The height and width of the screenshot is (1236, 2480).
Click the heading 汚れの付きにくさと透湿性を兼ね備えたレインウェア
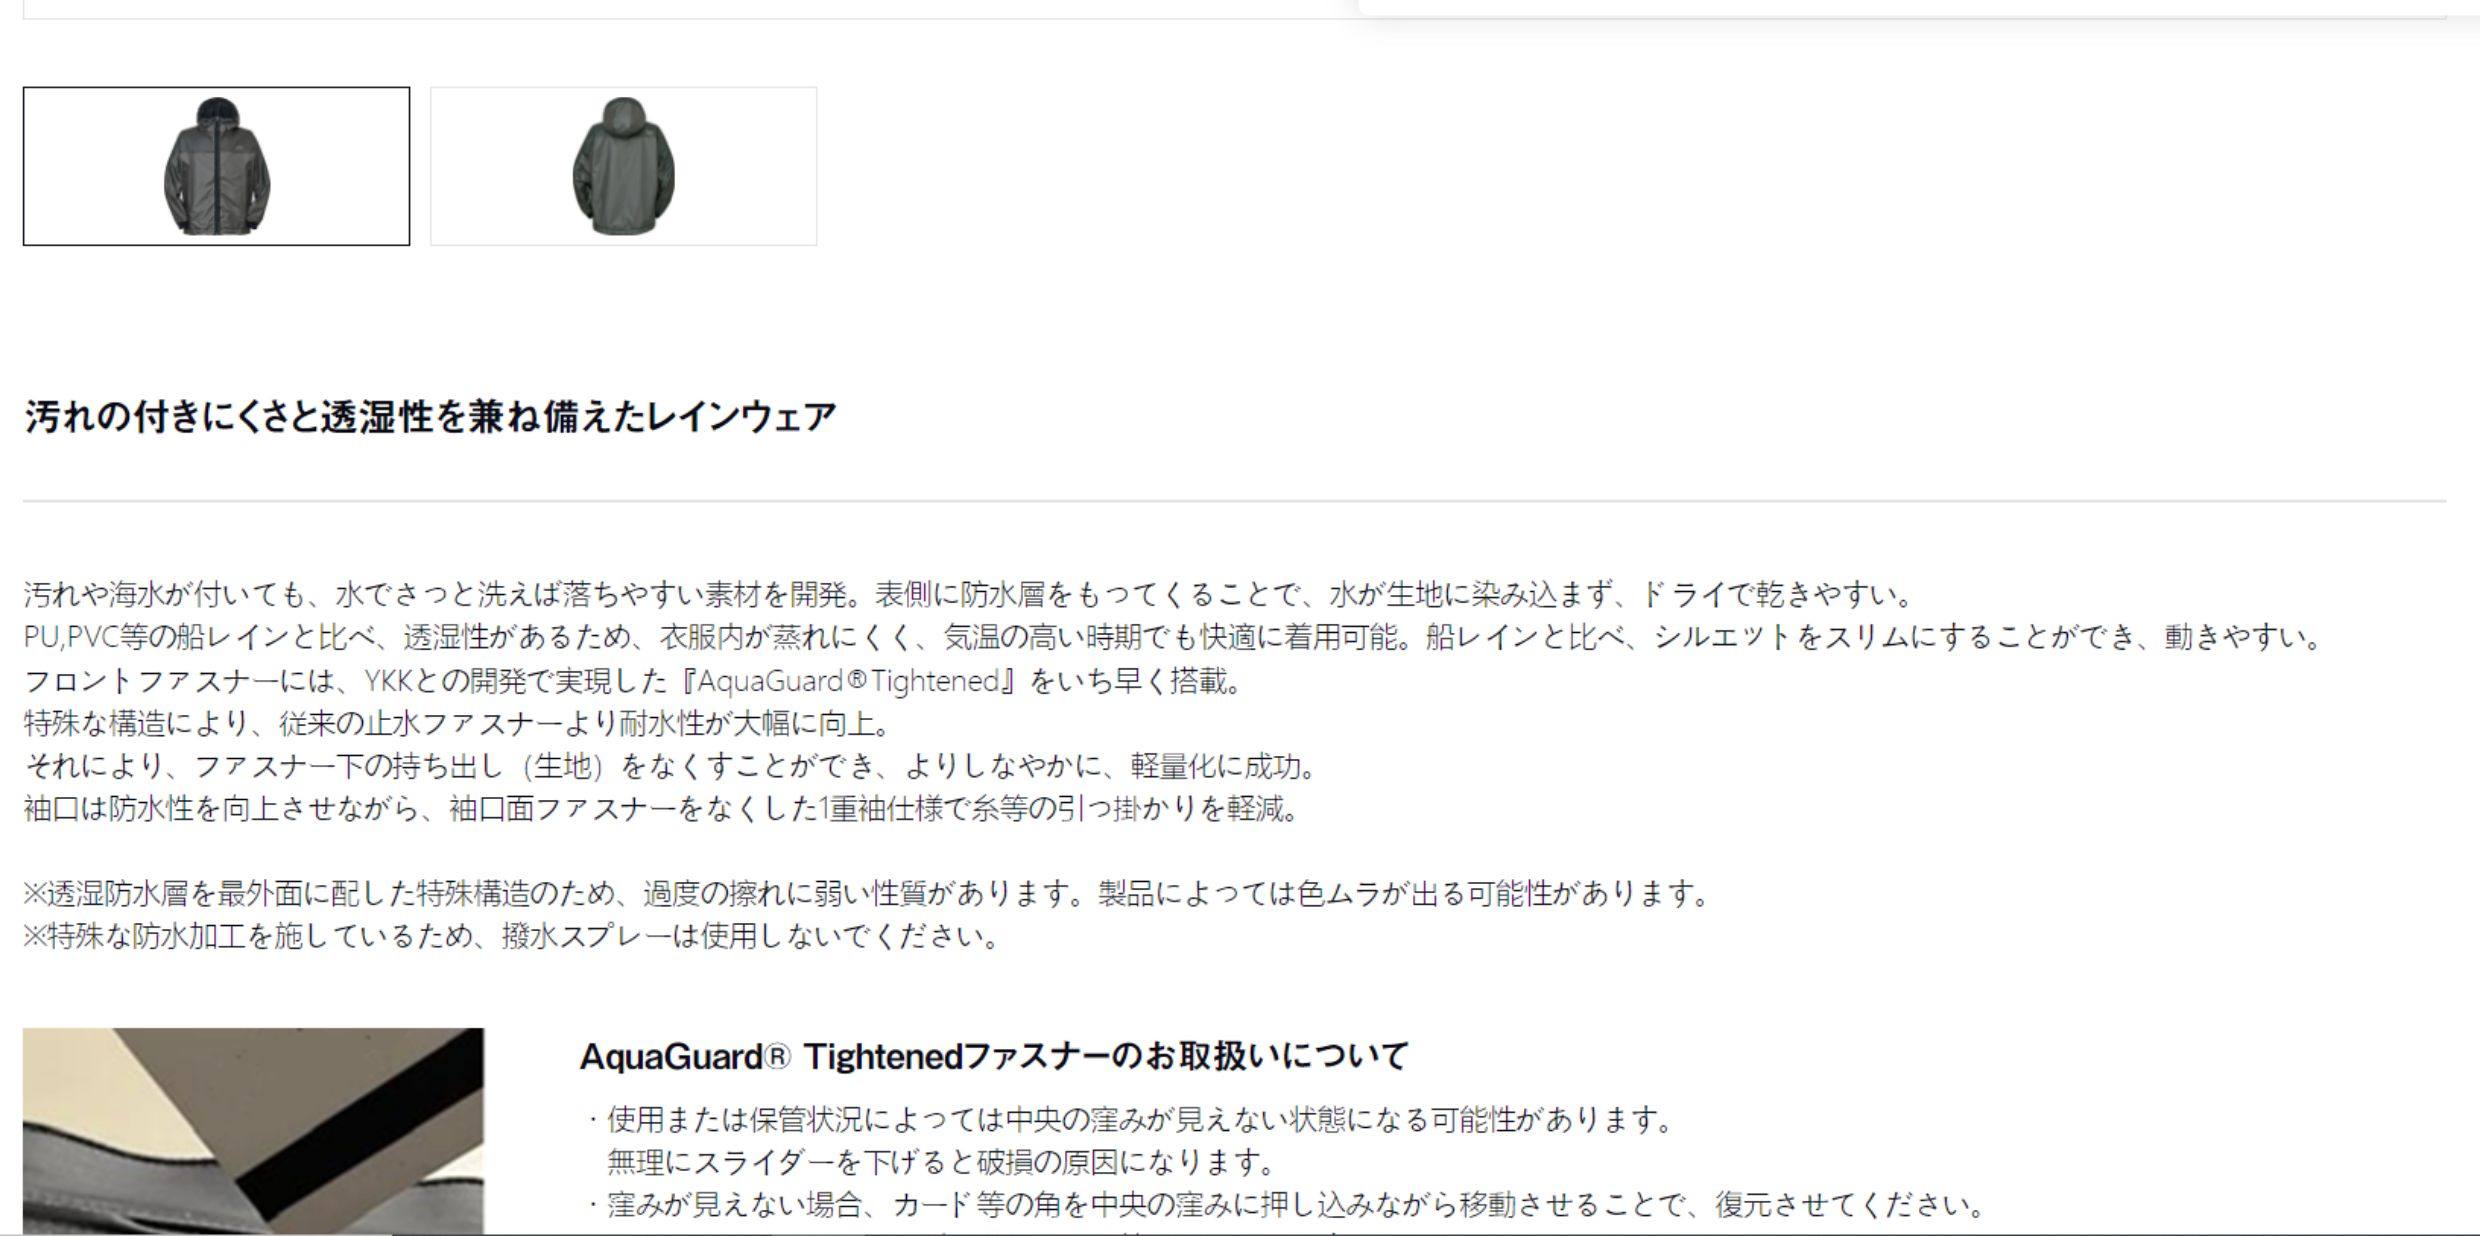430,416
